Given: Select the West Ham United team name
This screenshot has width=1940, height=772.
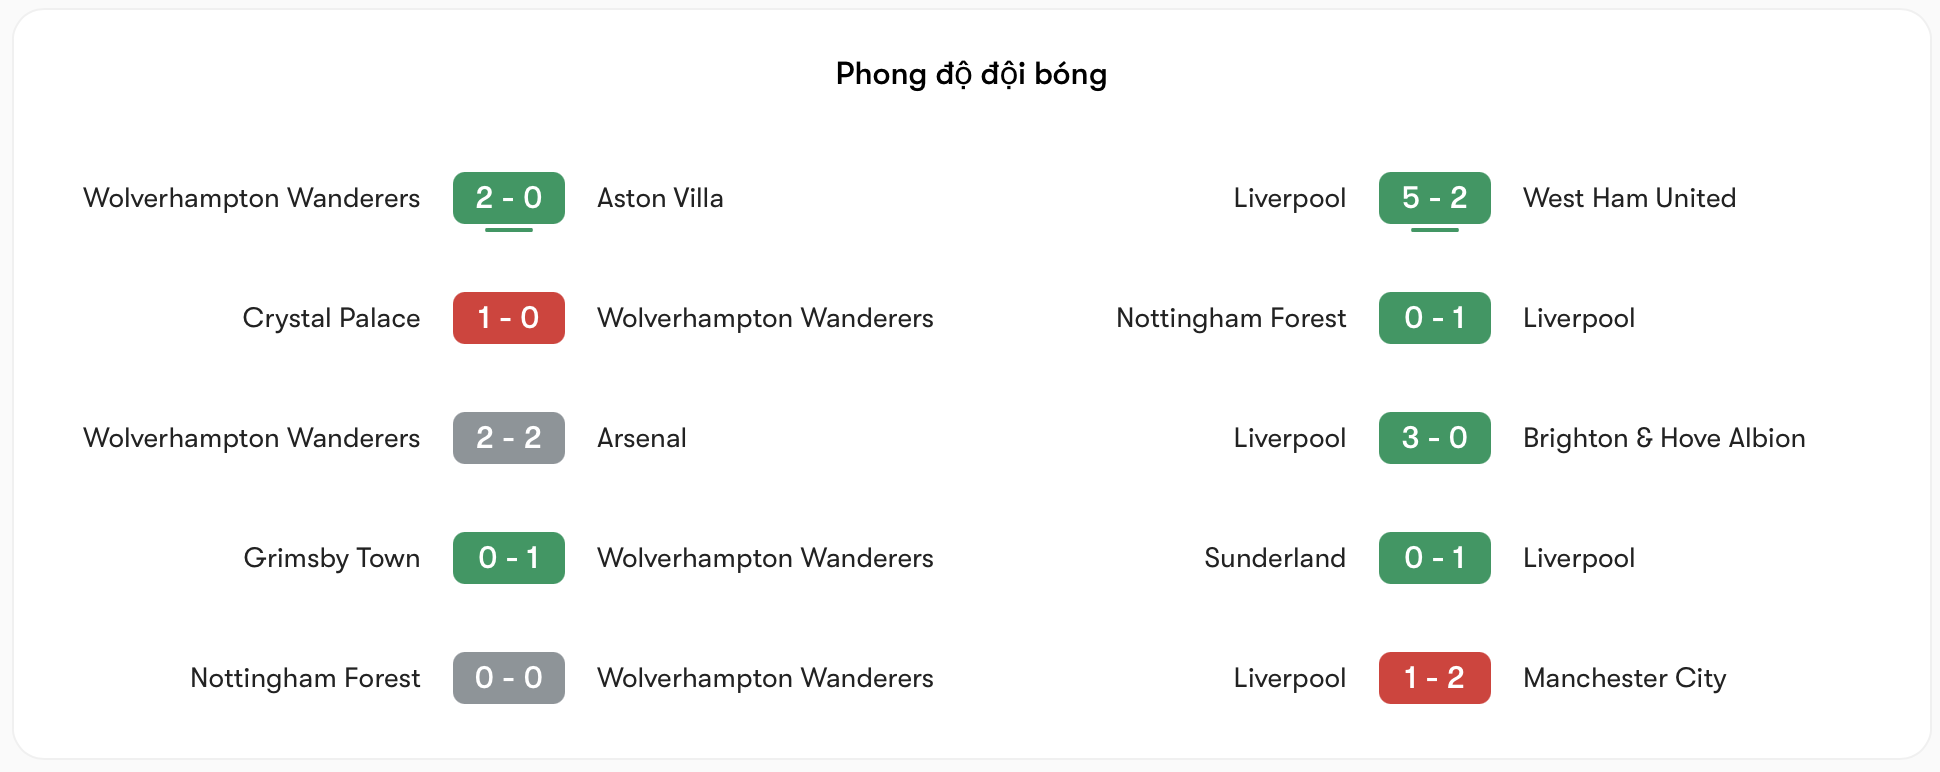Looking at the screenshot, I should pos(1630,198).
